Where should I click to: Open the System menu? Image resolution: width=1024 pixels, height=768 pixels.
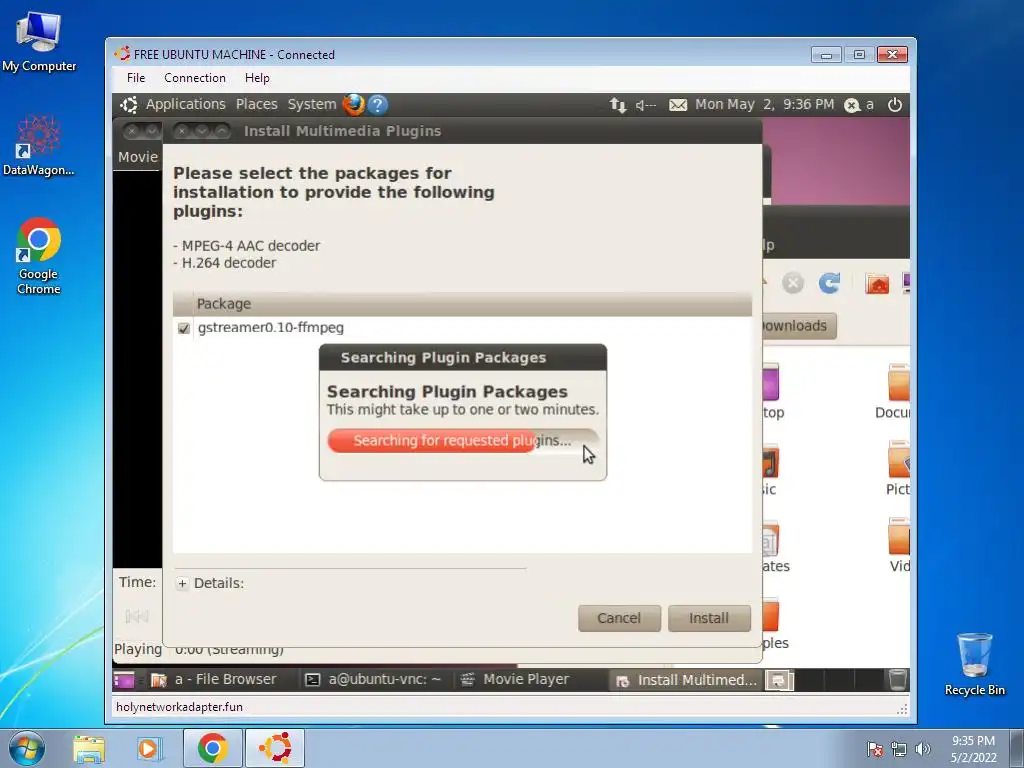[x=312, y=104]
